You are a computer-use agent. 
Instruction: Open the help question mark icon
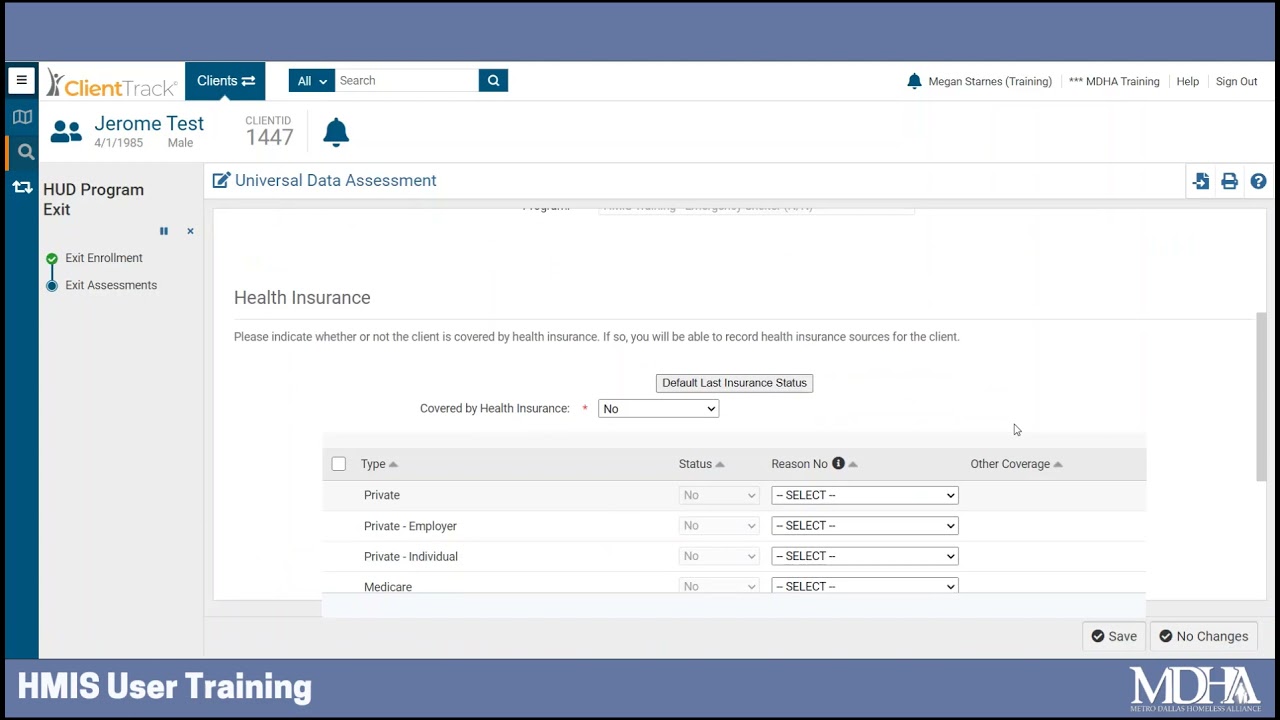click(1258, 181)
